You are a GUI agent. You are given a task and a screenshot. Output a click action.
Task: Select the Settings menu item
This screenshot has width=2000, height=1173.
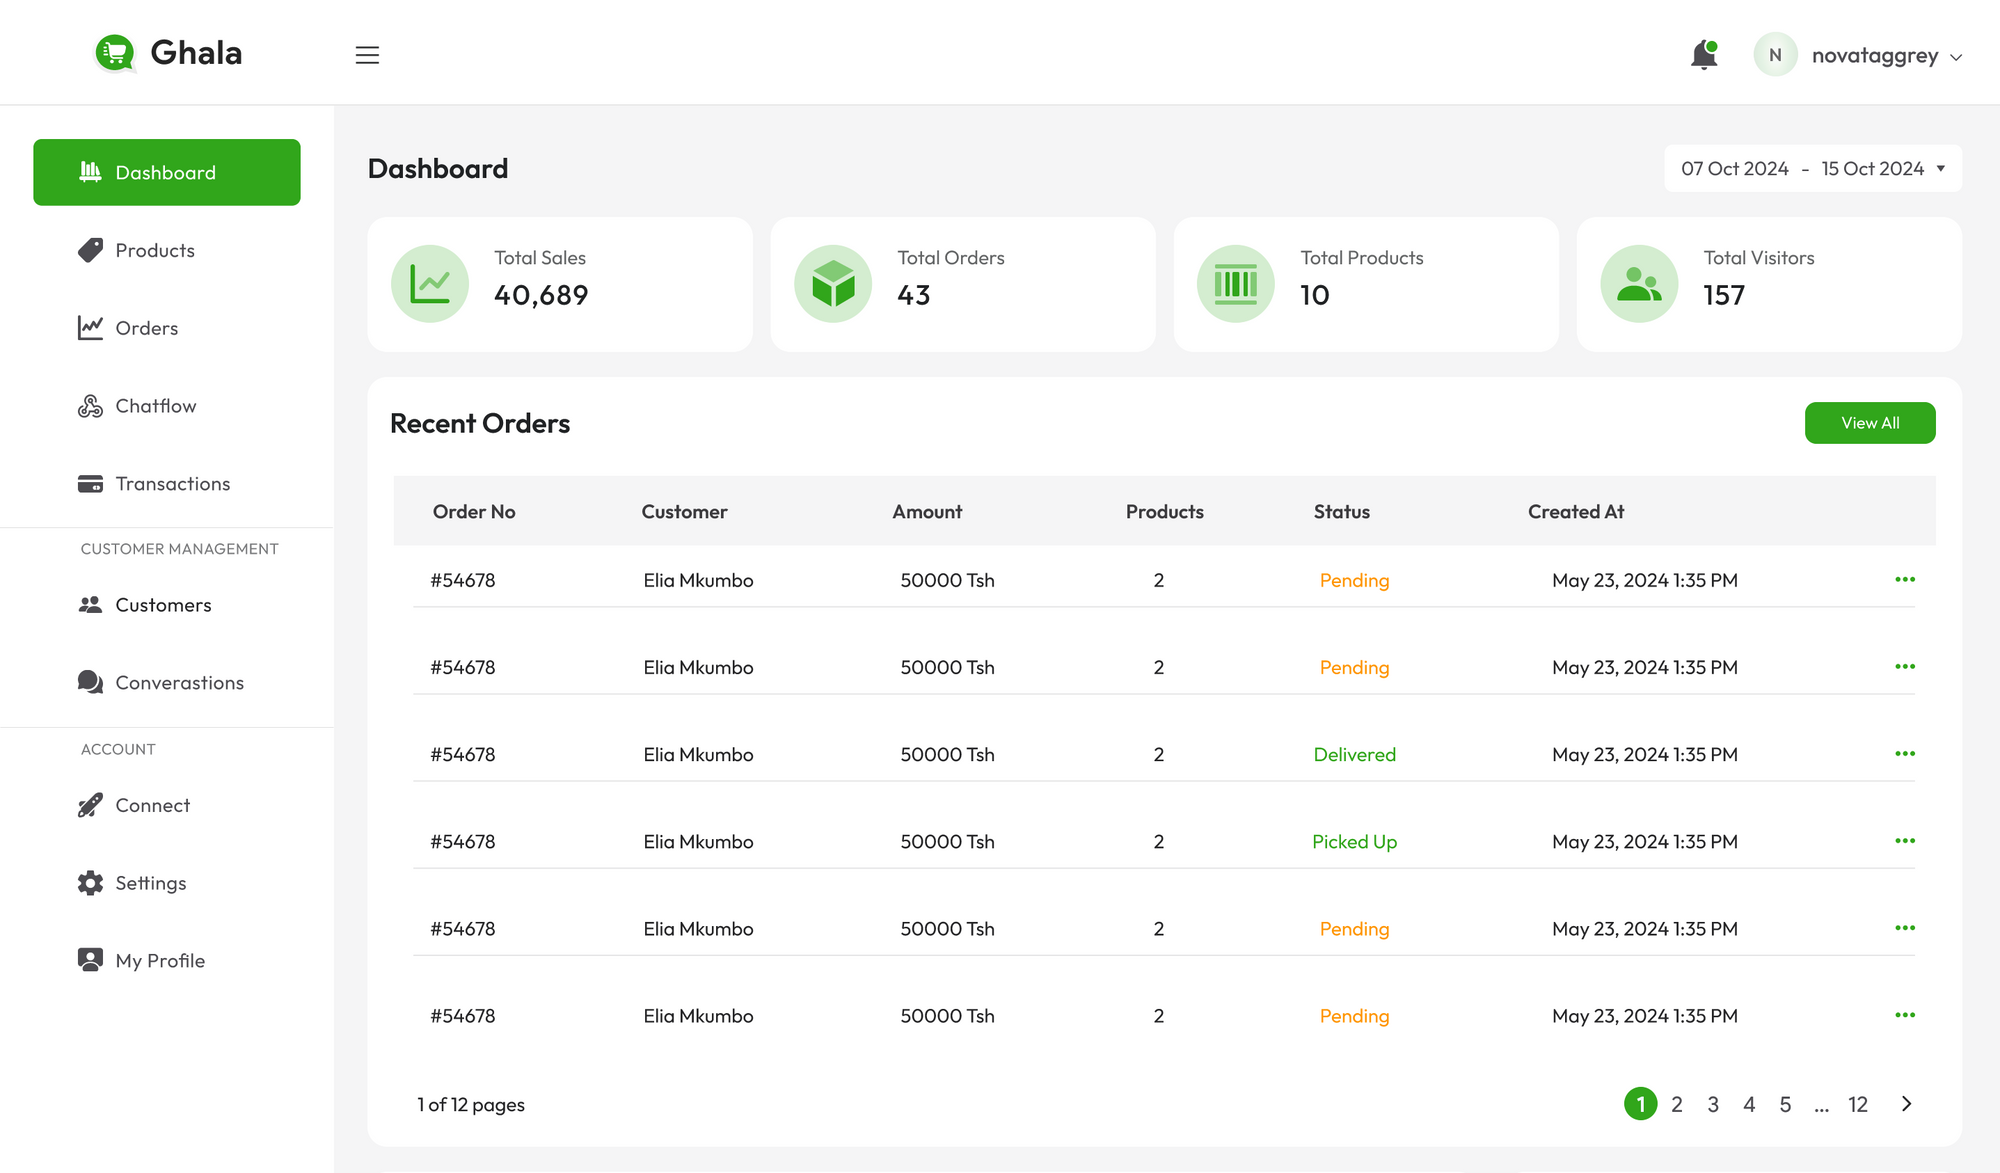coord(151,881)
